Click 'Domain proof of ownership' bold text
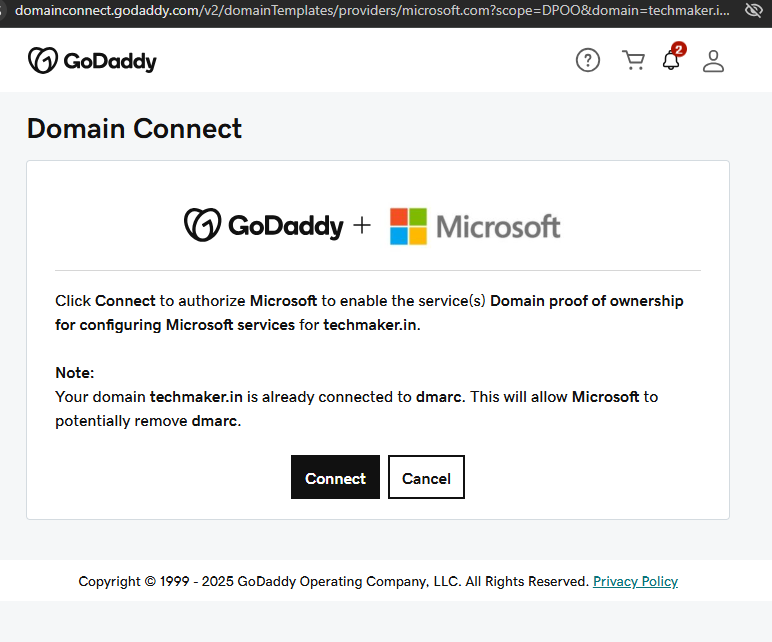This screenshot has height=642, width=772. [x=586, y=301]
